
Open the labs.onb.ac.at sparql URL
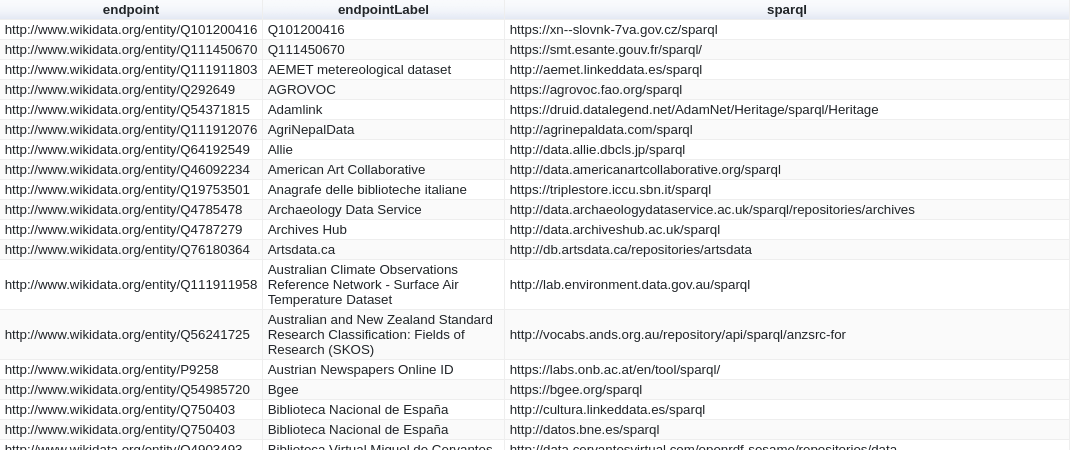(615, 369)
